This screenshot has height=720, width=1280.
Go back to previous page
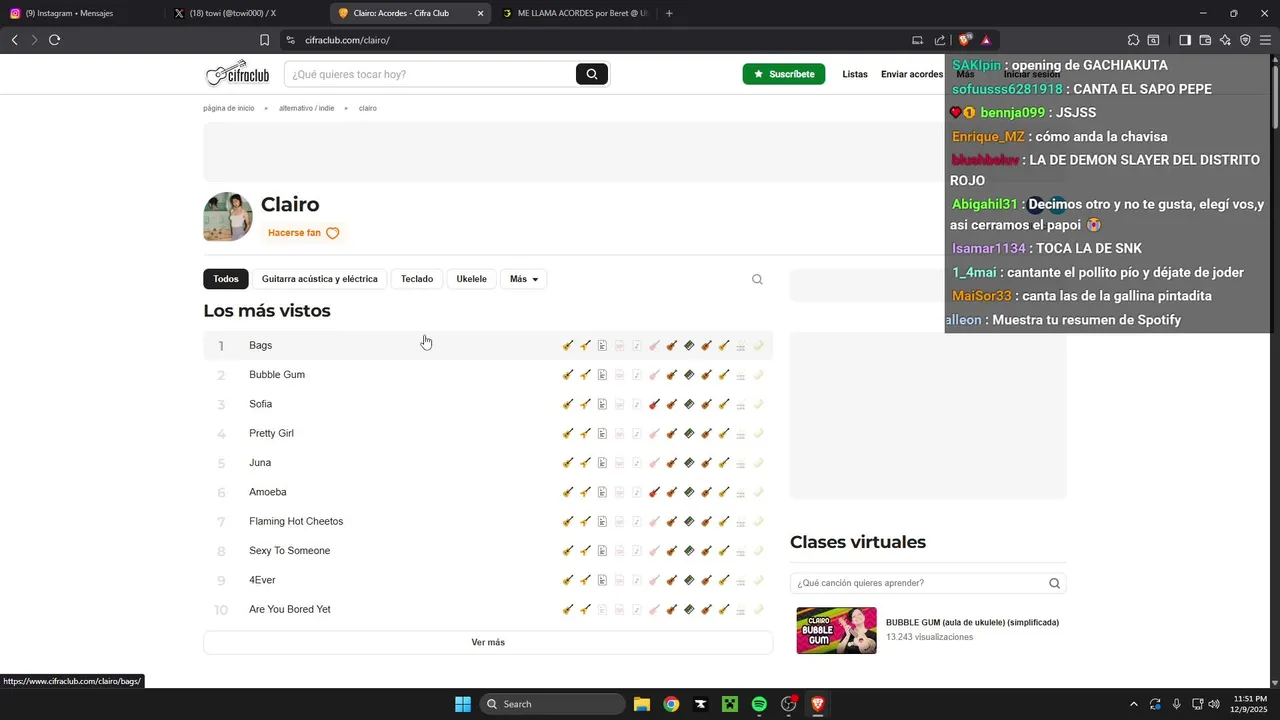tap(14, 40)
